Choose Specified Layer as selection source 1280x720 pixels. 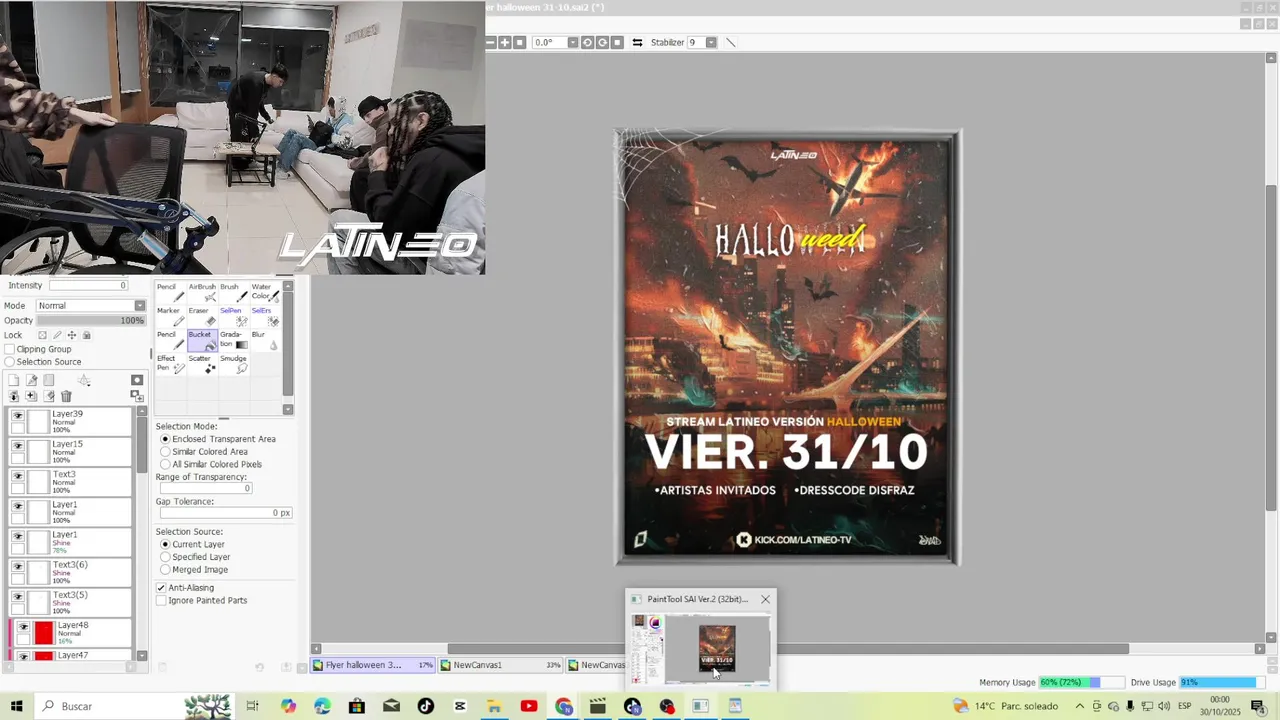(x=165, y=557)
